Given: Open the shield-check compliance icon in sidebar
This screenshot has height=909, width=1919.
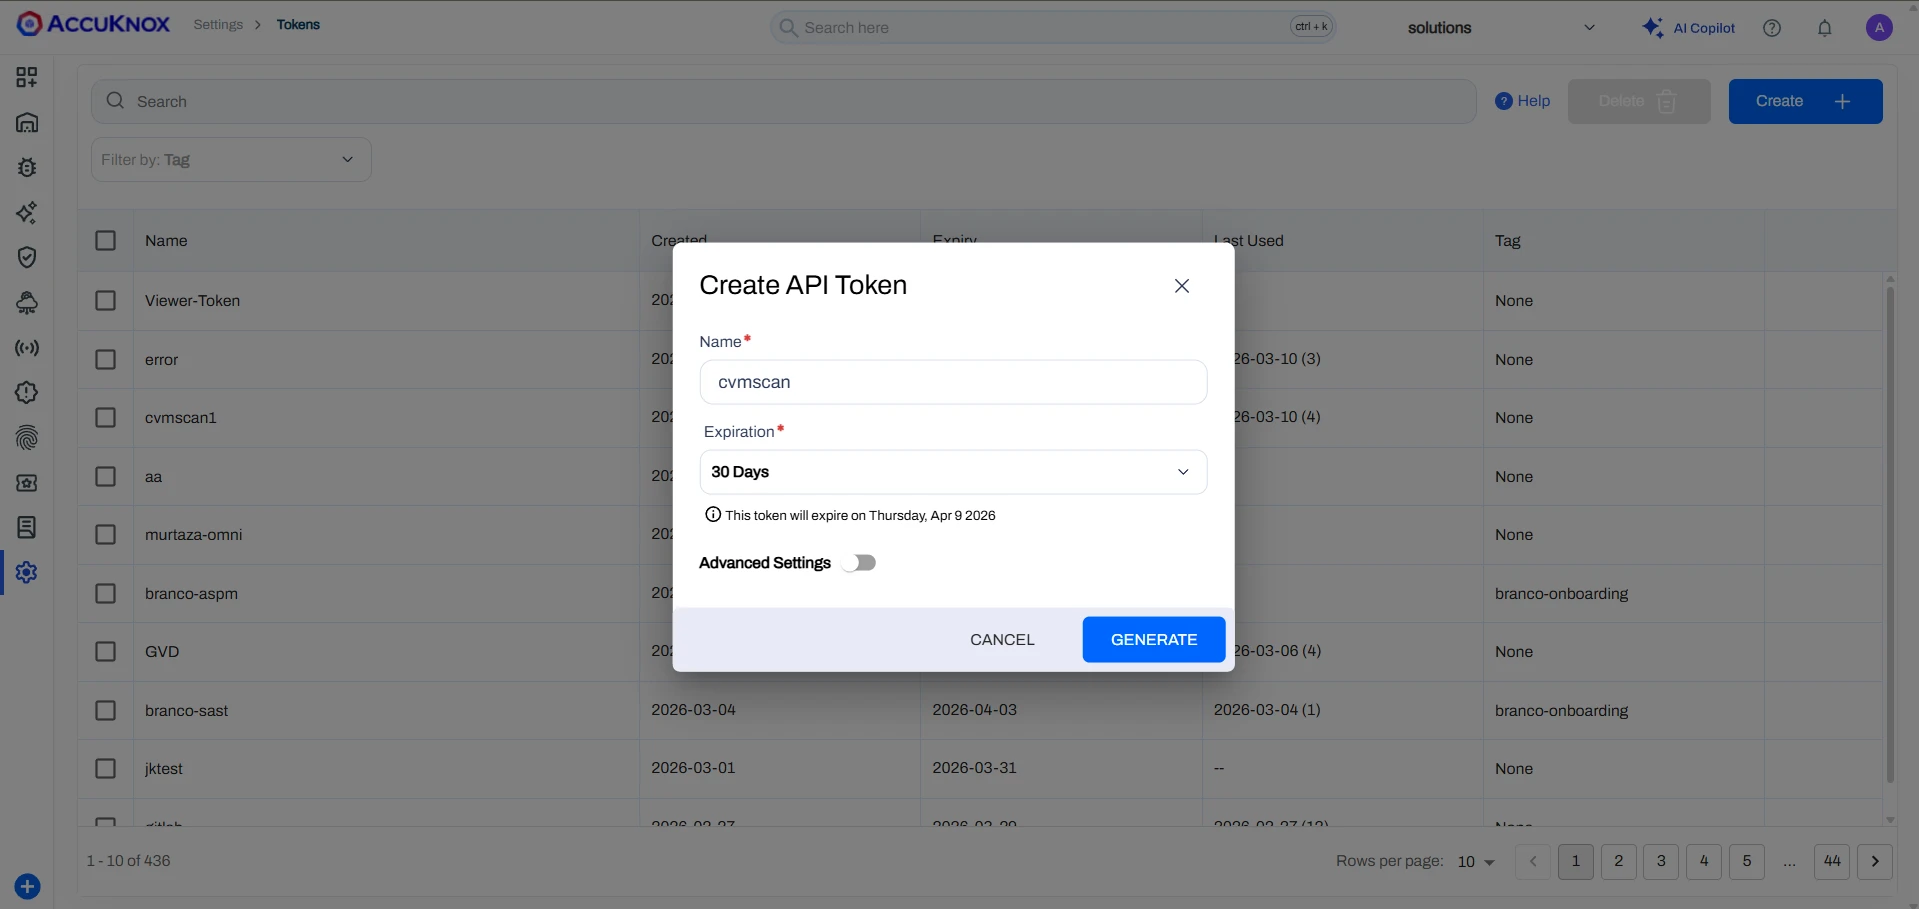Looking at the screenshot, I should click(27, 257).
